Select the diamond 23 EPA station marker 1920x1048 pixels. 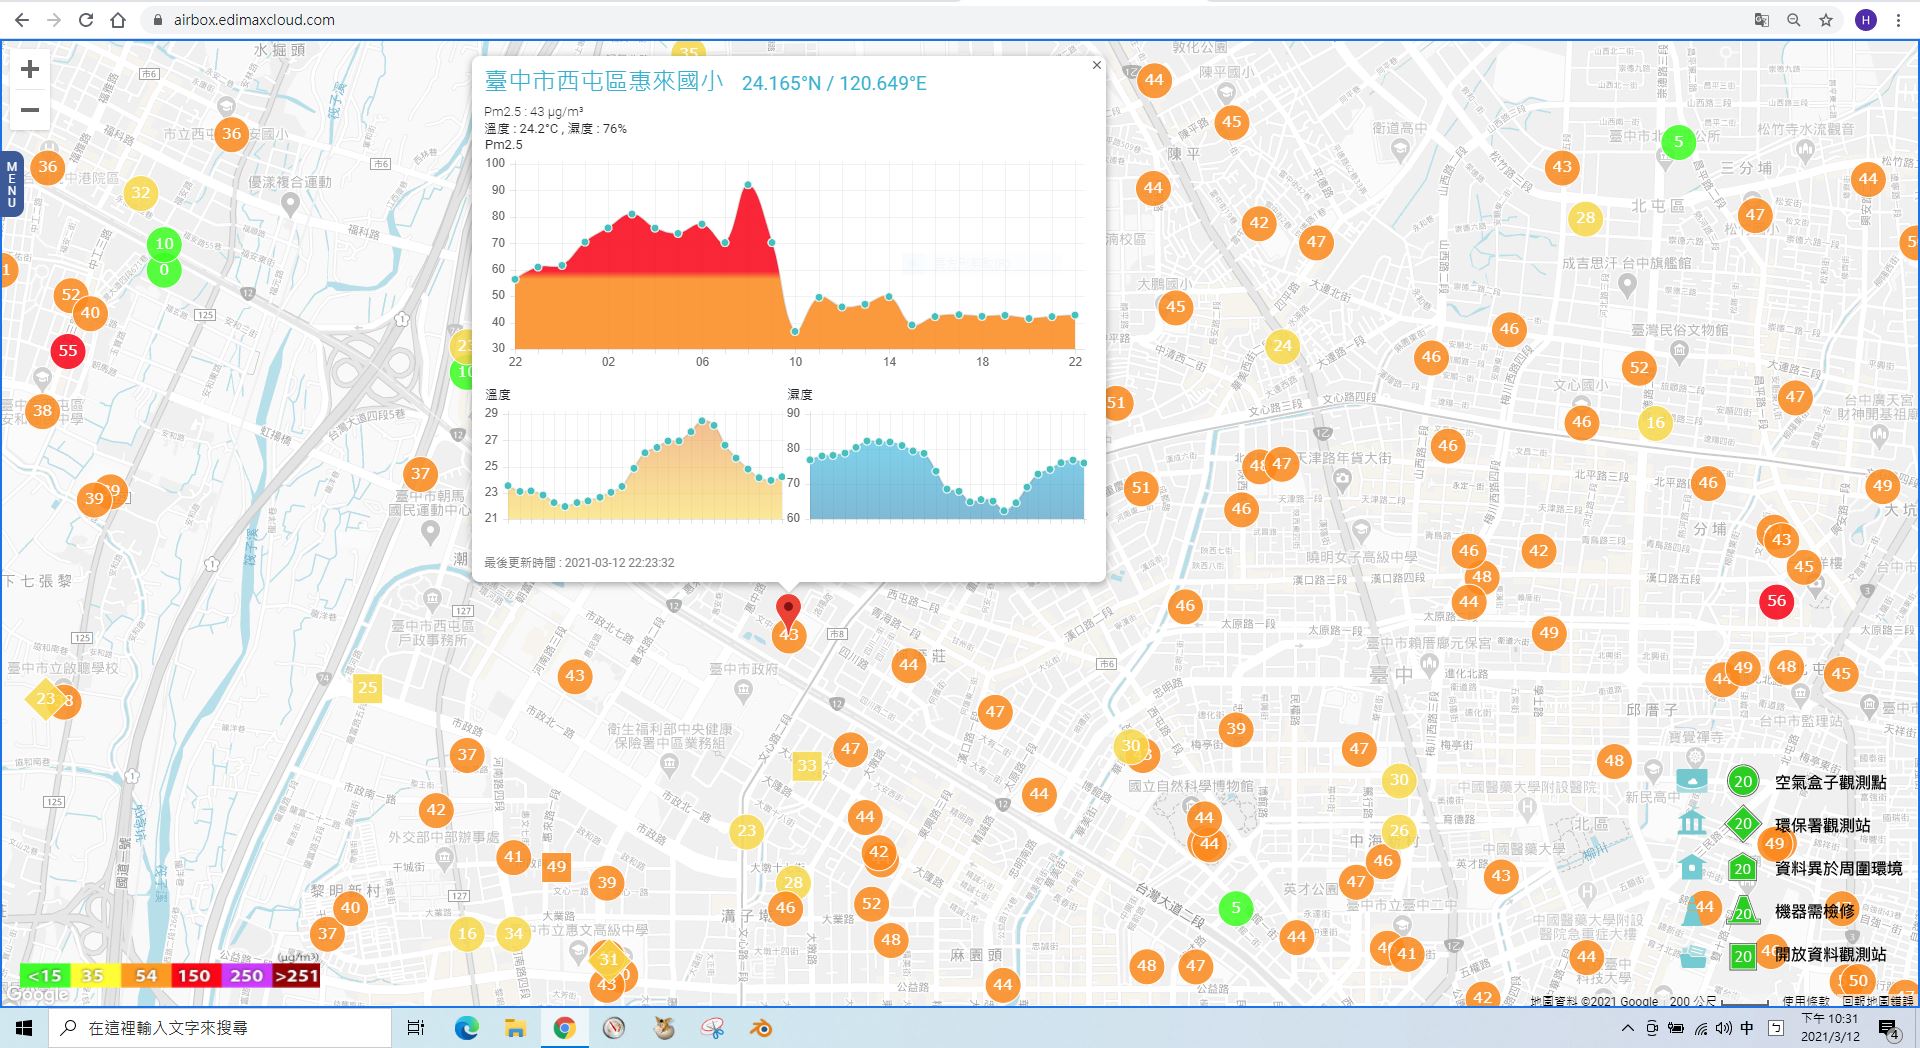[x=46, y=699]
